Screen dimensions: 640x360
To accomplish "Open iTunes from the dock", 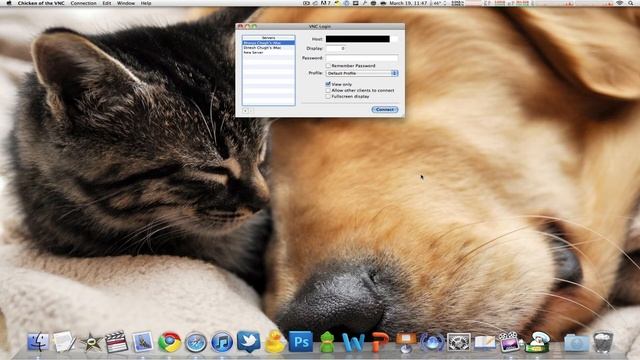I will 222,342.
